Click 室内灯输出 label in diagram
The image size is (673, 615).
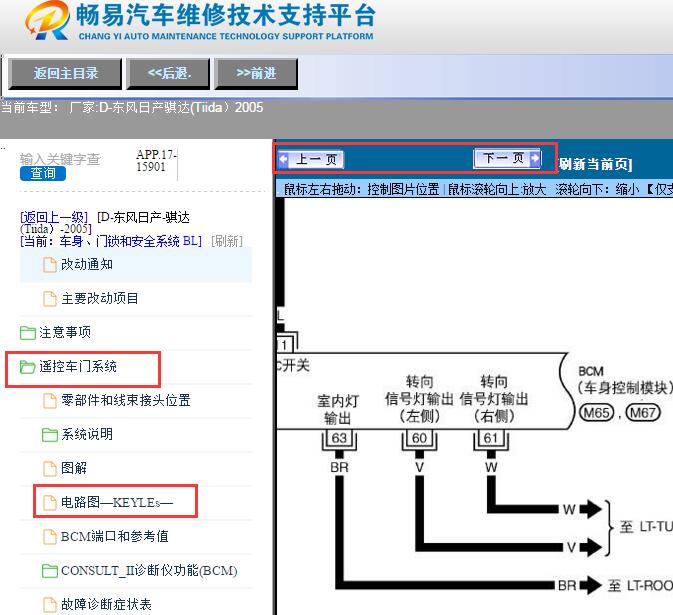(x=338, y=409)
